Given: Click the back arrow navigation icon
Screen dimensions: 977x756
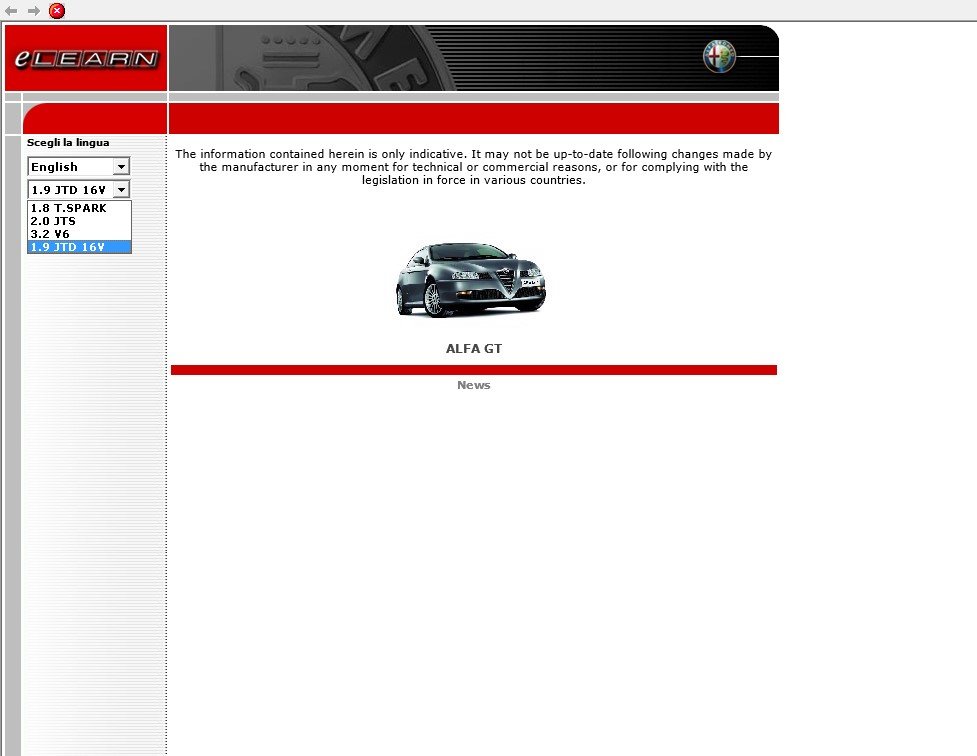Looking at the screenshot, I should [11, 11].
